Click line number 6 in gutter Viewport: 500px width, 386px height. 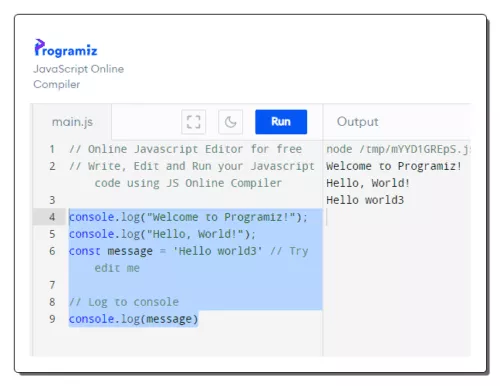click(52, 251)
